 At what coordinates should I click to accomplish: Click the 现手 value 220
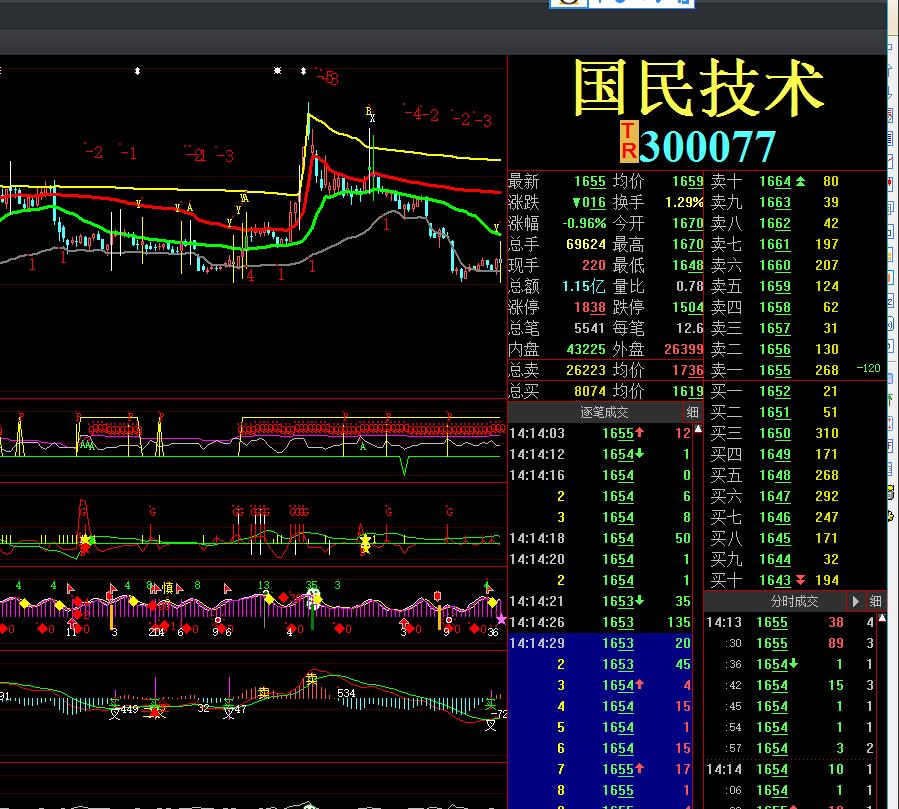coord(594,265)
